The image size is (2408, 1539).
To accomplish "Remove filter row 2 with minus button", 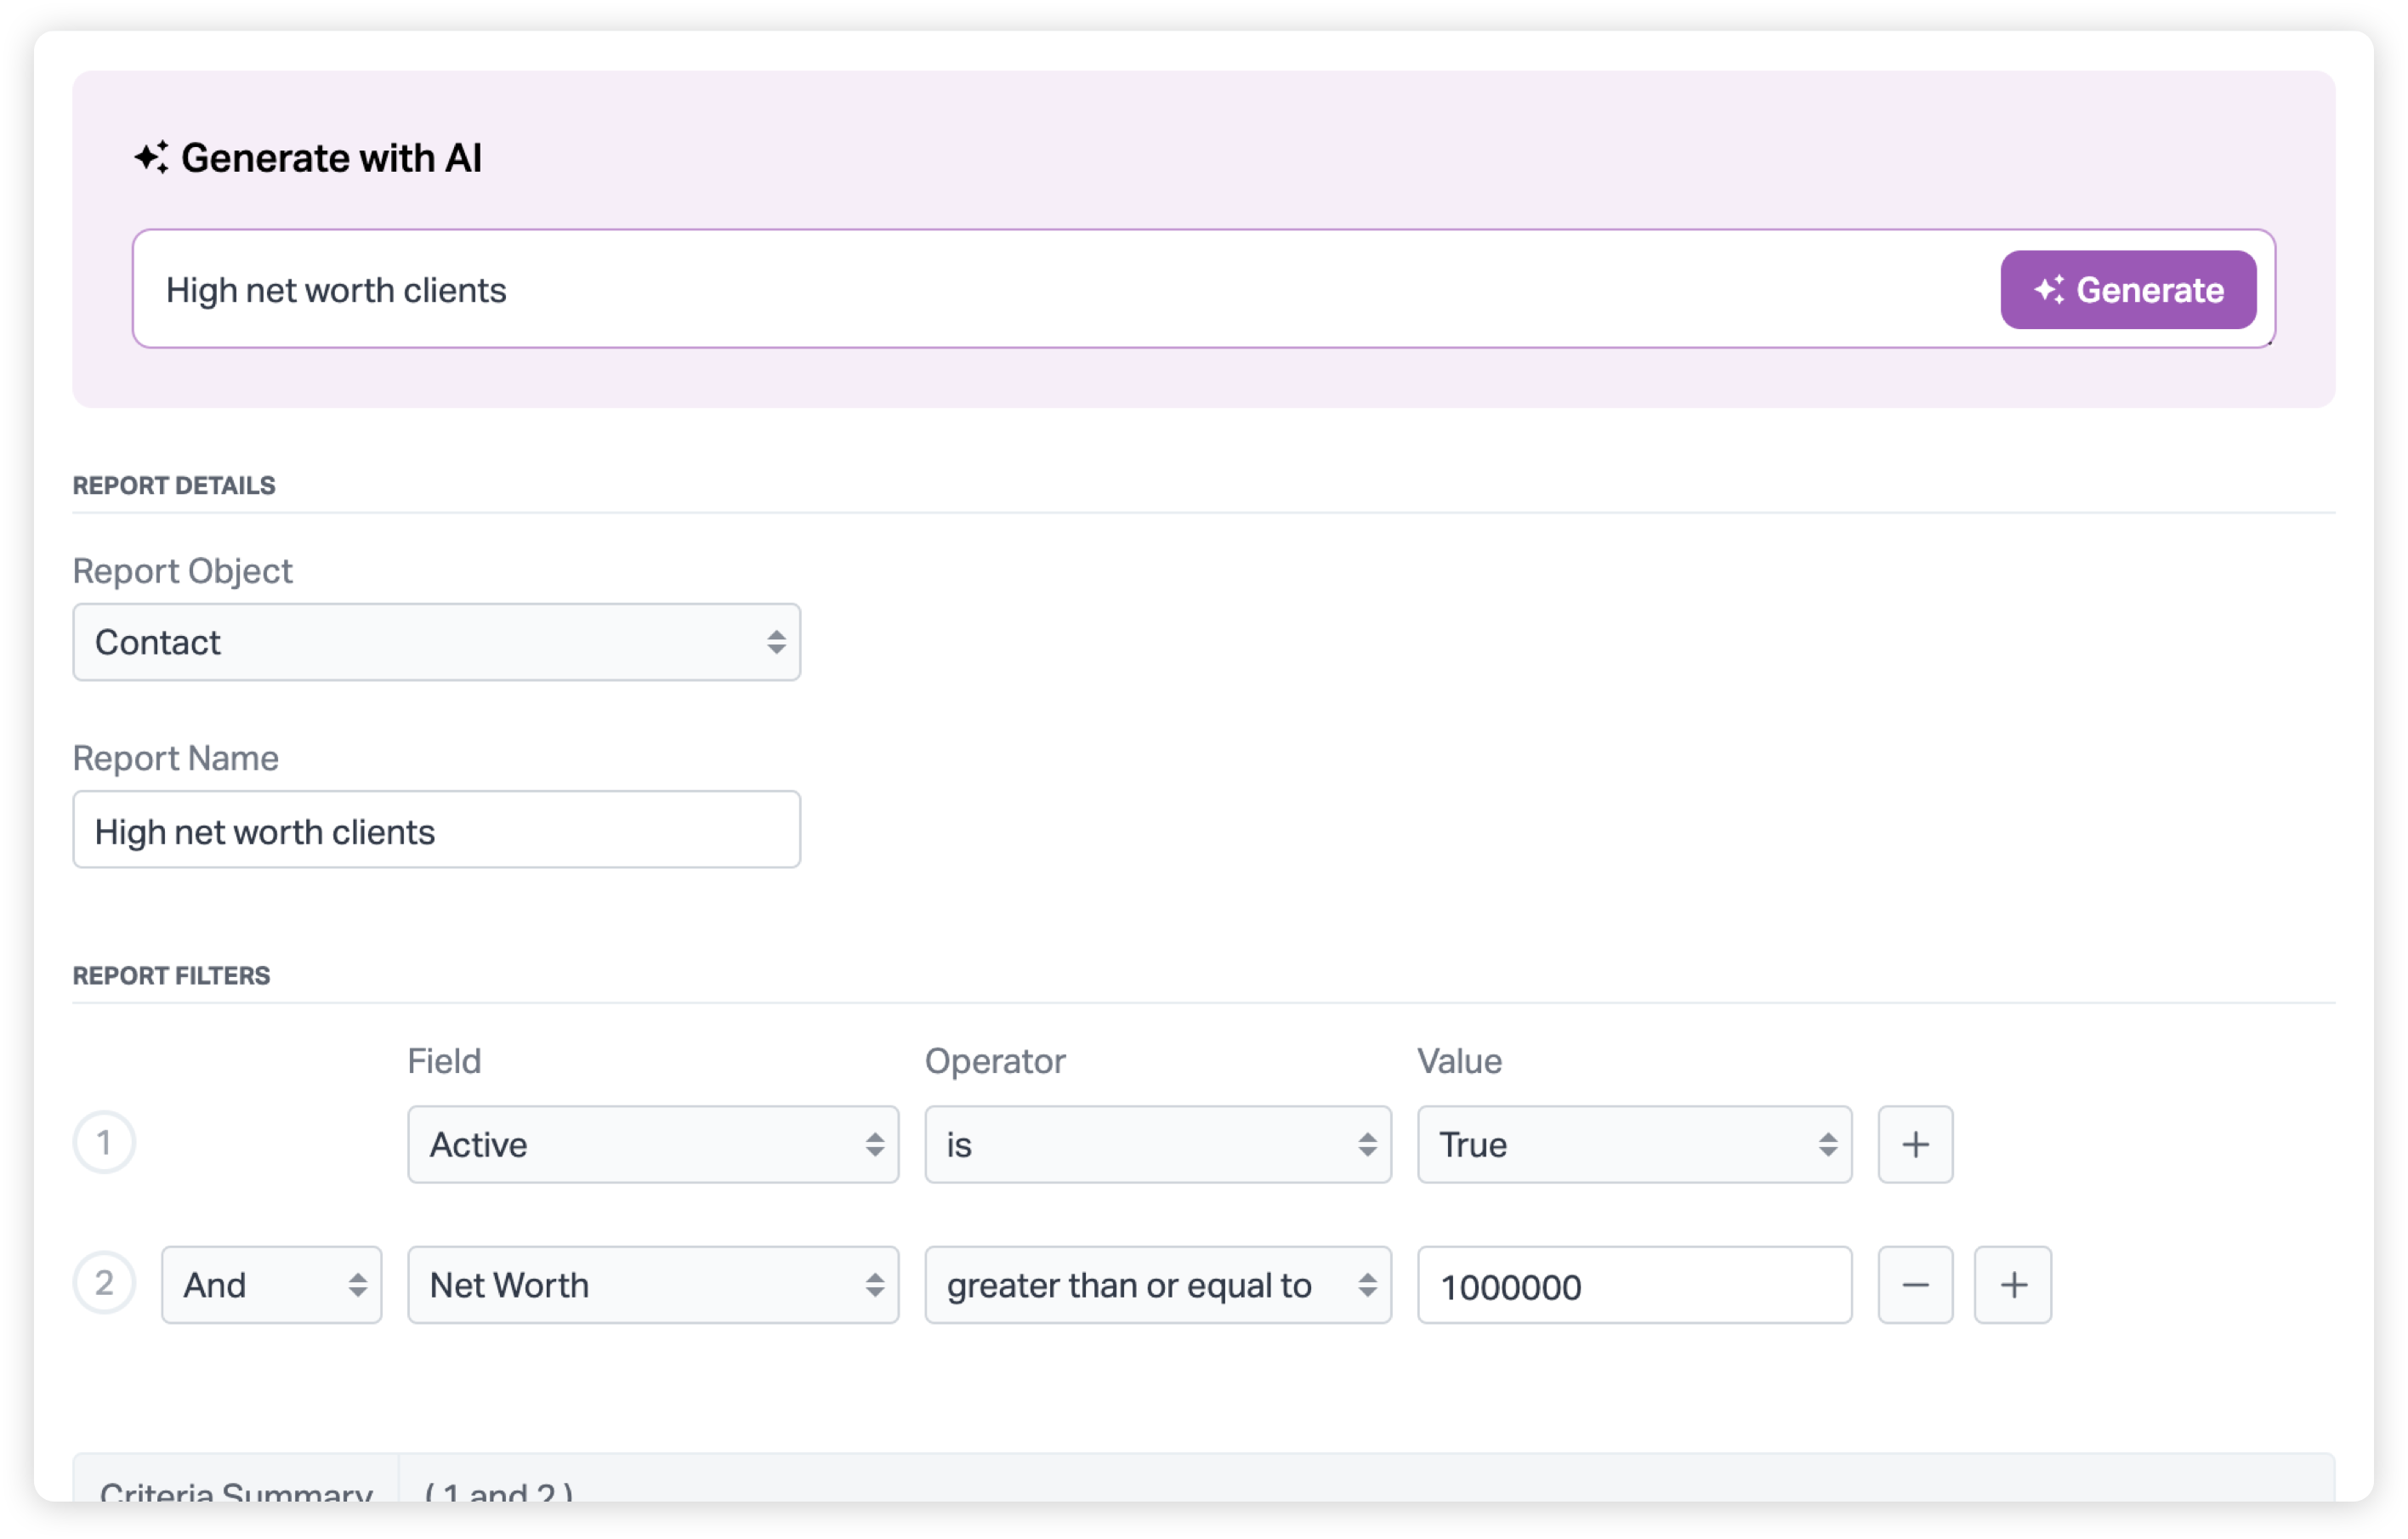I will tap(1915, 1285).
